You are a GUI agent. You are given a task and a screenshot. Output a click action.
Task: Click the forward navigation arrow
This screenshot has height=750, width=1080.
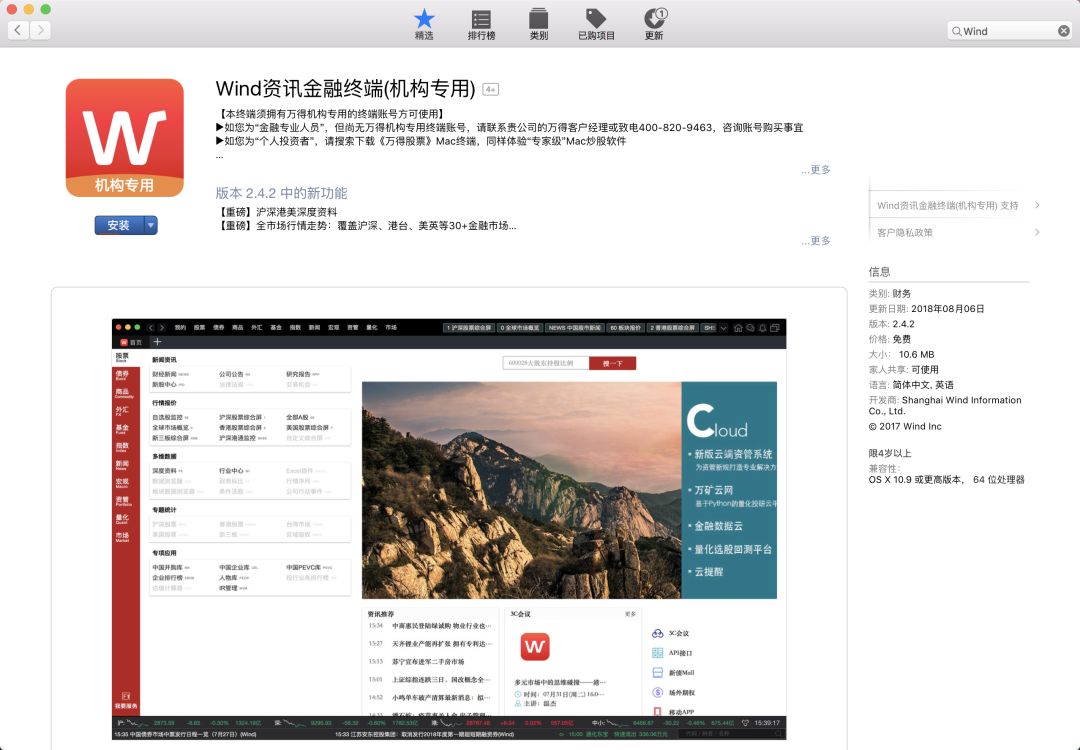(40, 30)
